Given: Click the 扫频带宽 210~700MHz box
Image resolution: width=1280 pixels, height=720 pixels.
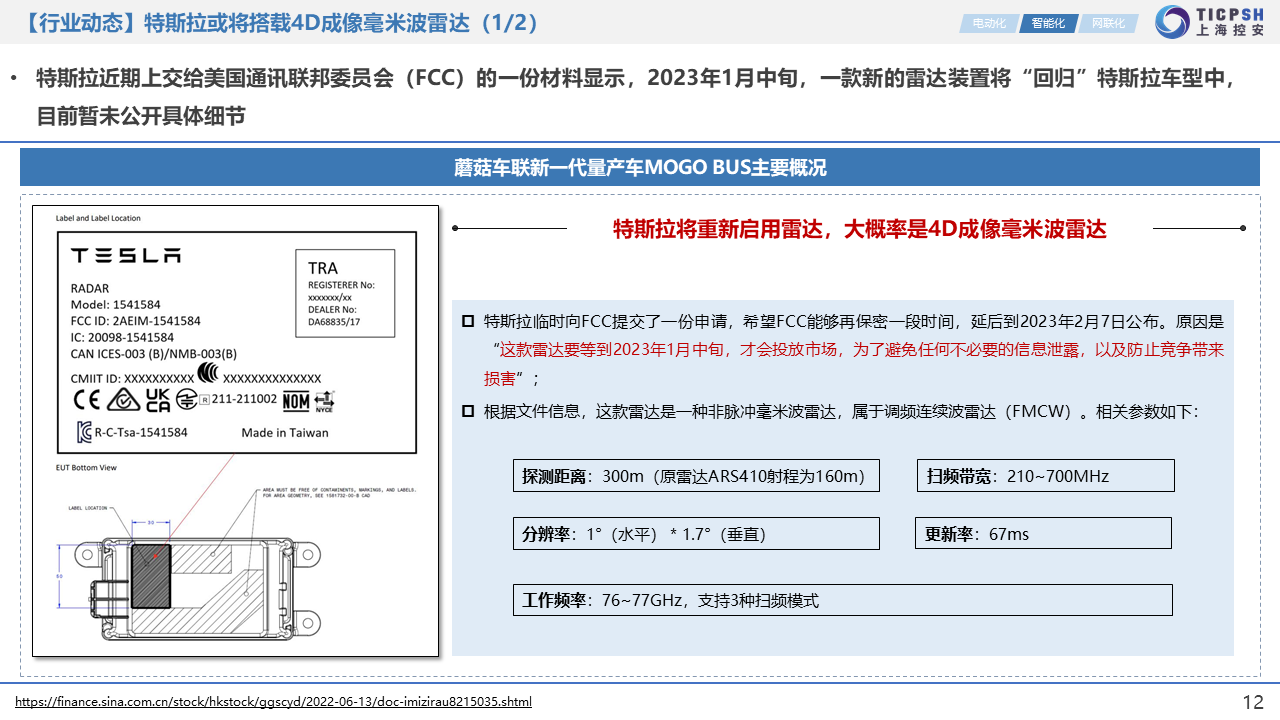Looking at the screenshot, I should pyautogui.click(x=1045, y=476).
